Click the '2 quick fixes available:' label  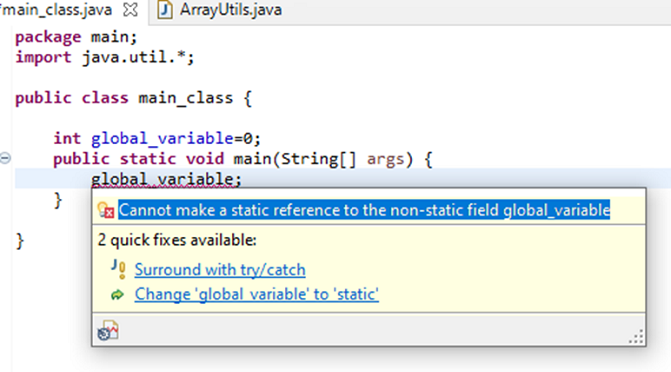point(177,240)
